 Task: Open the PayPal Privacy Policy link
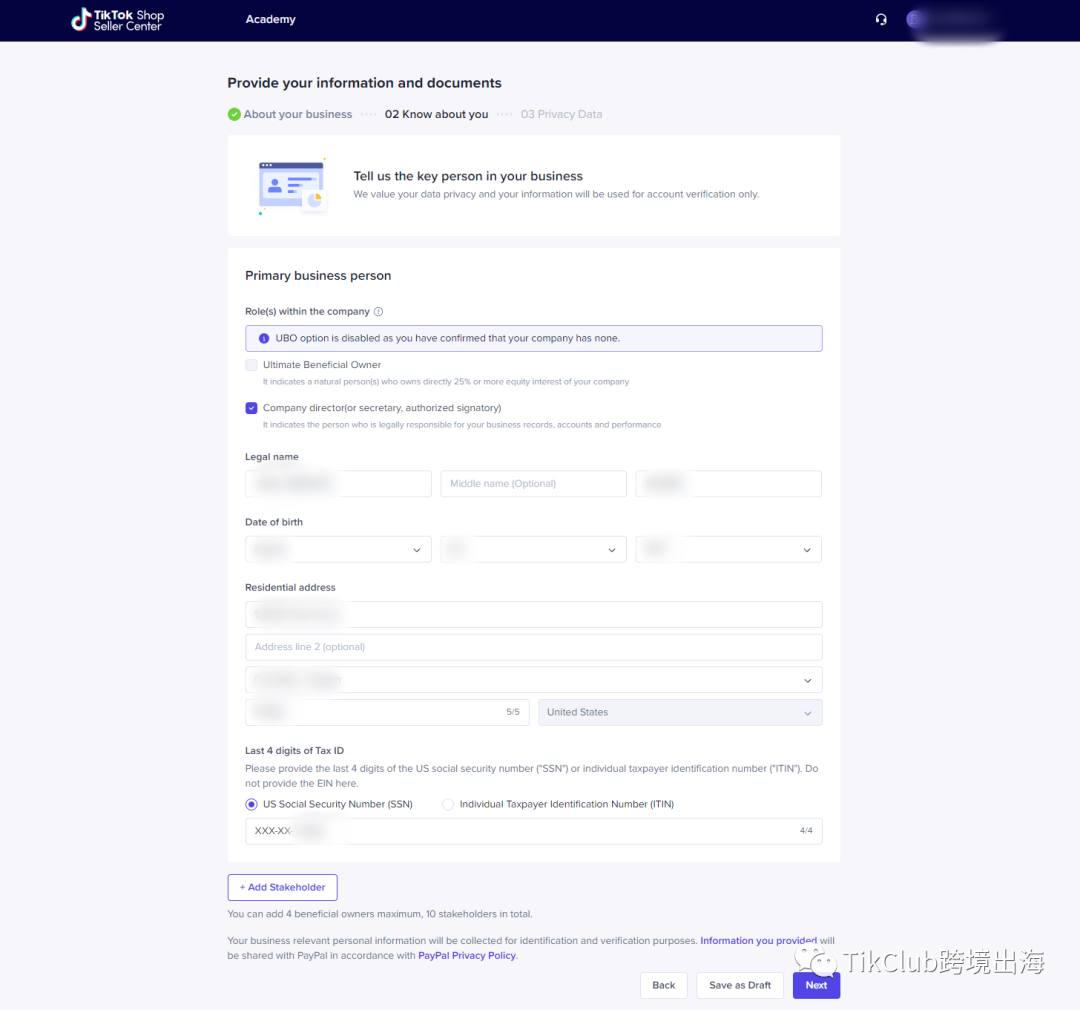coord(466,956)
